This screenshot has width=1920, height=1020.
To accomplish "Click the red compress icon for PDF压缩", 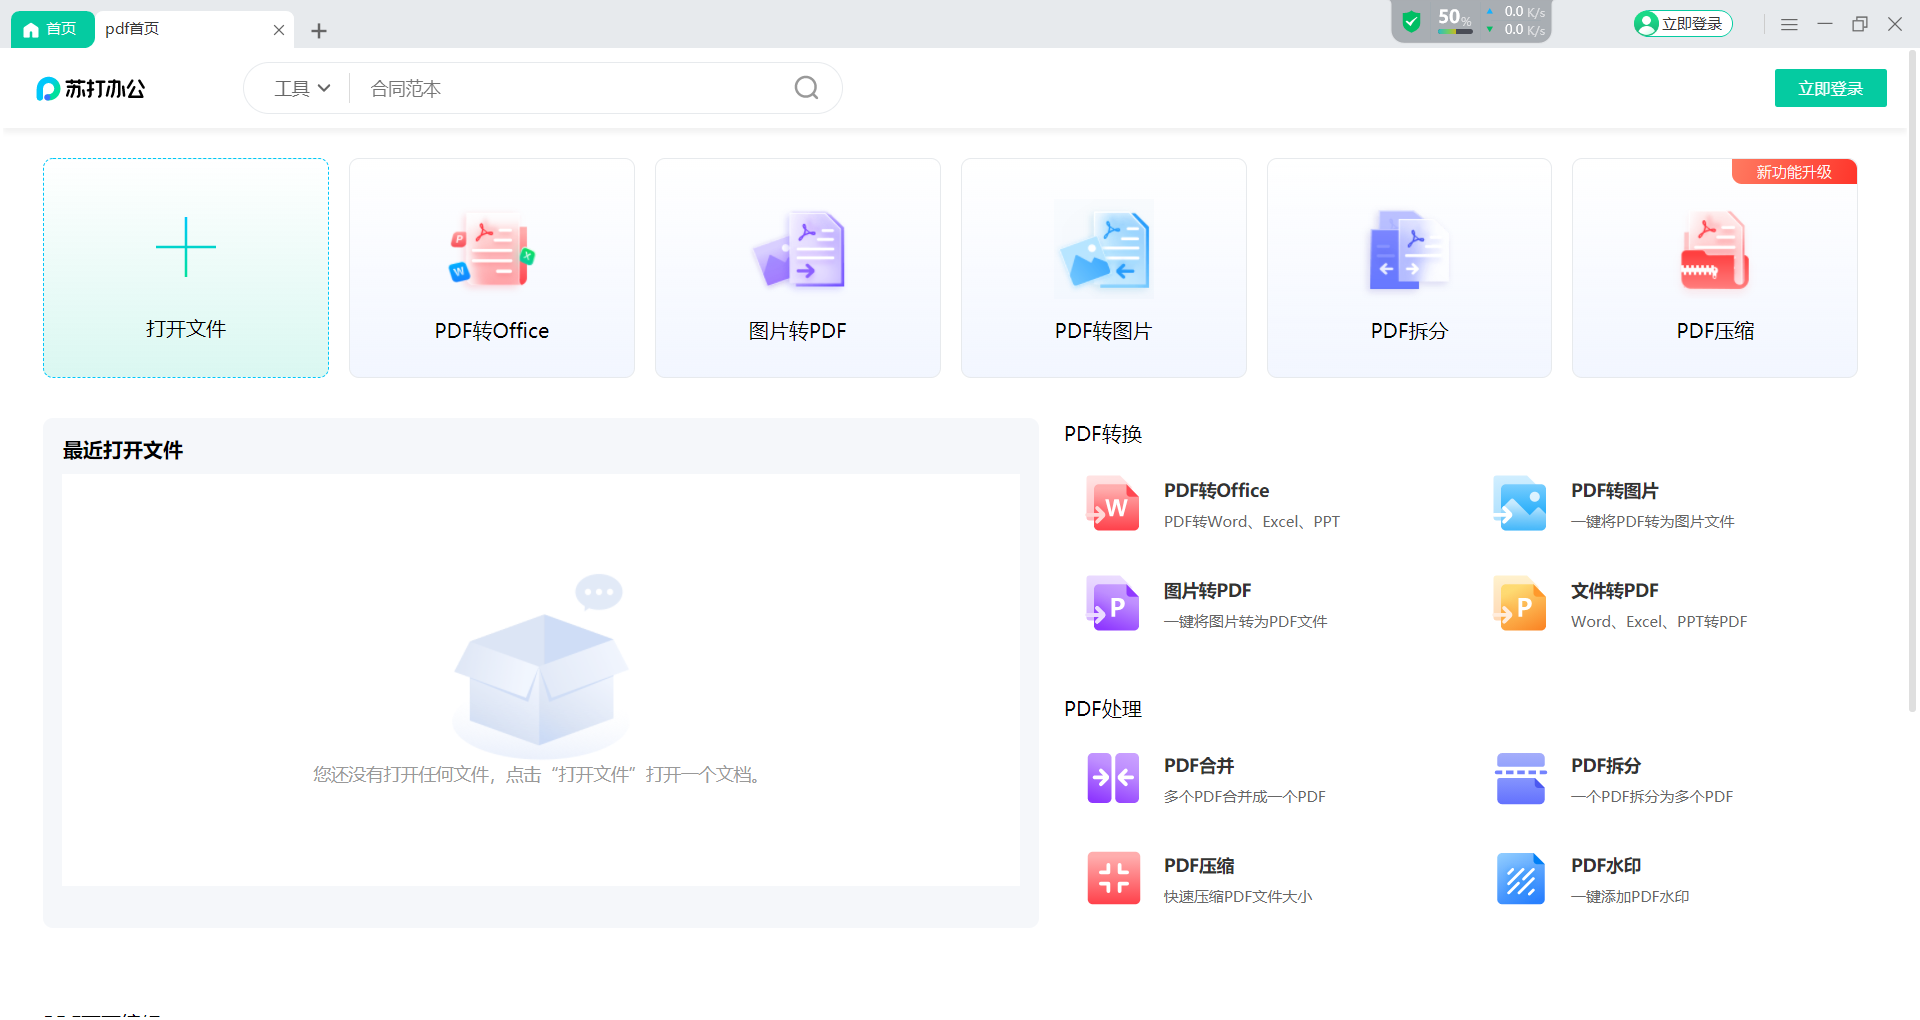I will tap(1113, 878).
